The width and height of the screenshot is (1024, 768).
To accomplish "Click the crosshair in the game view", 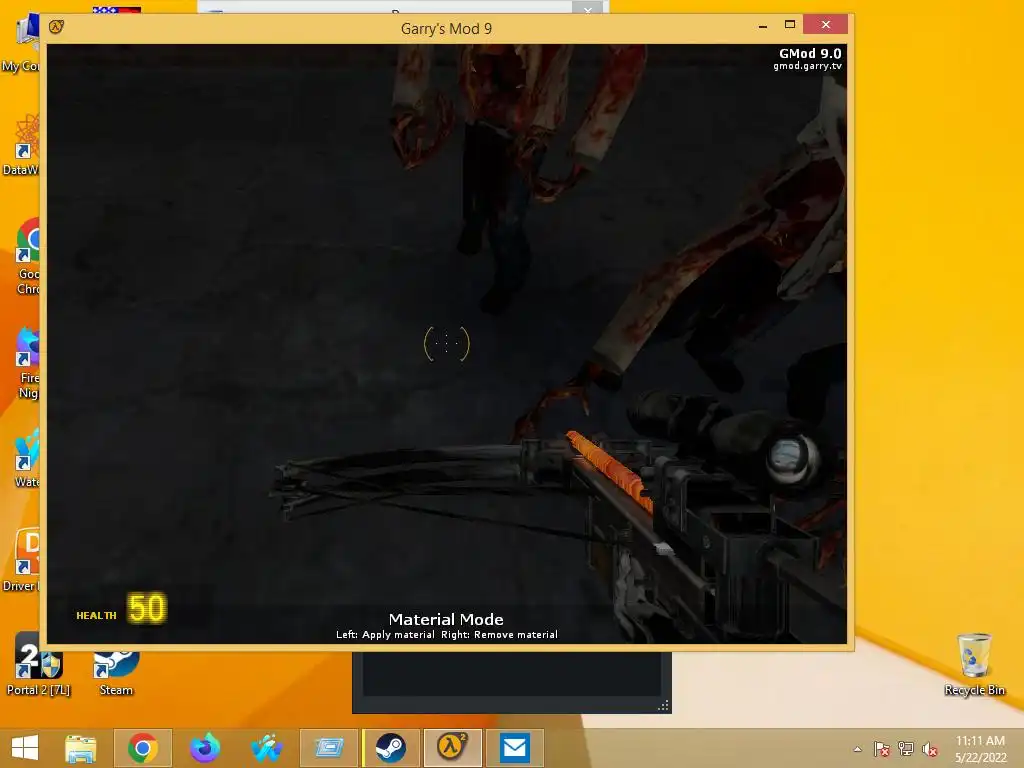I will click(x=447, y=344).
